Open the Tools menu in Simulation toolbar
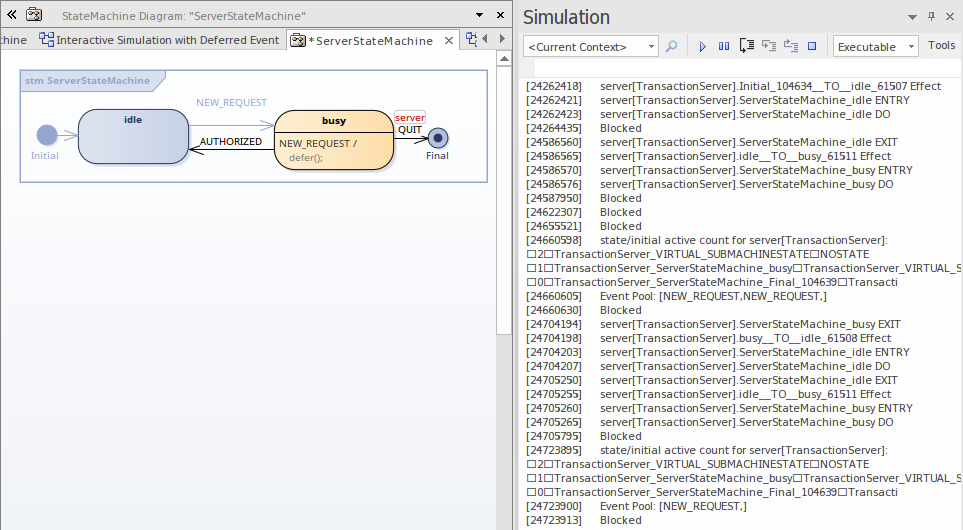963x530 pixels. tap(941, 46)
